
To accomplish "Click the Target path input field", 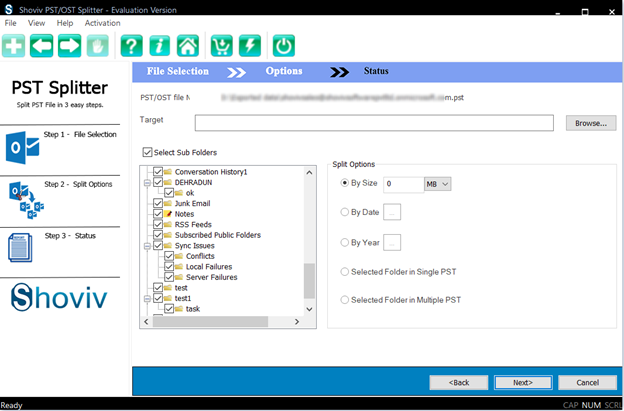I will point(374,123).
